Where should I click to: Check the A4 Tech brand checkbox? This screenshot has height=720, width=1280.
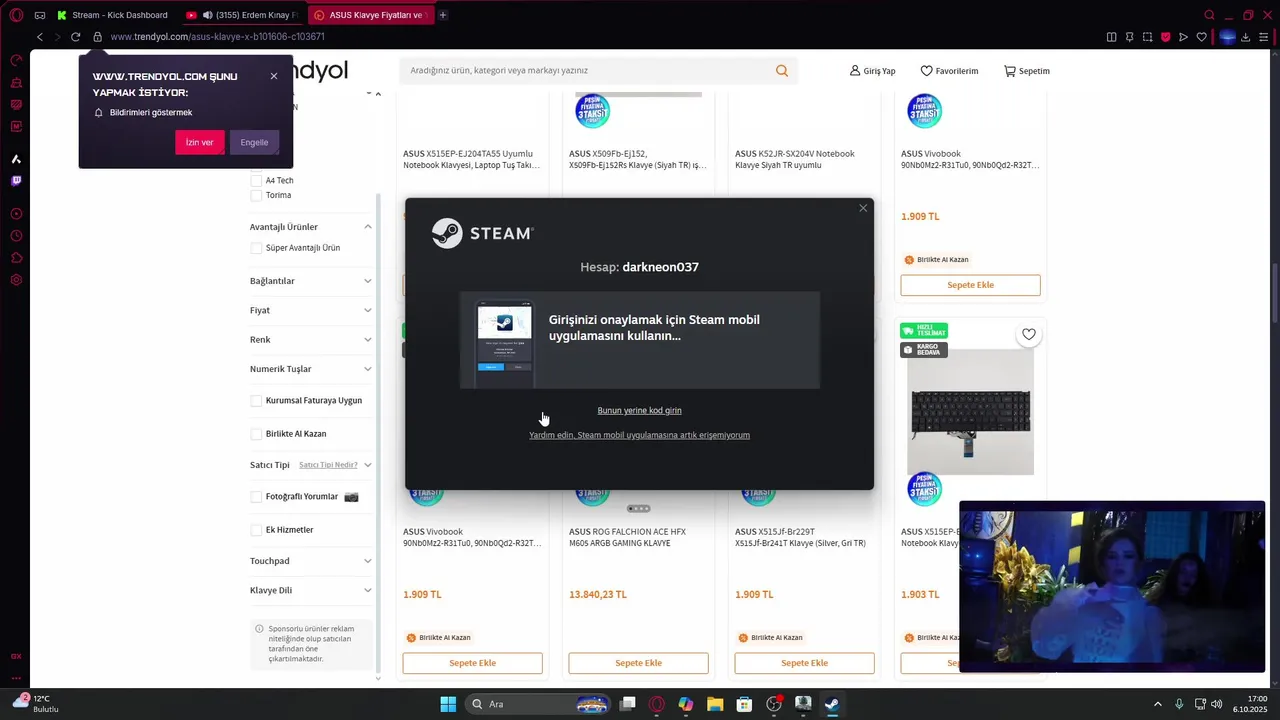(257, 181)
